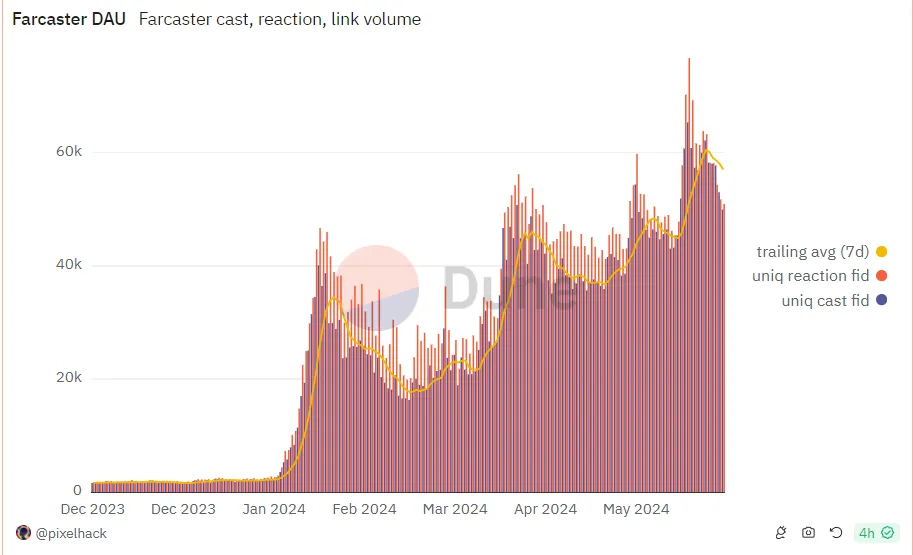Take chart screenshot with camera icon

coord(808,532)
